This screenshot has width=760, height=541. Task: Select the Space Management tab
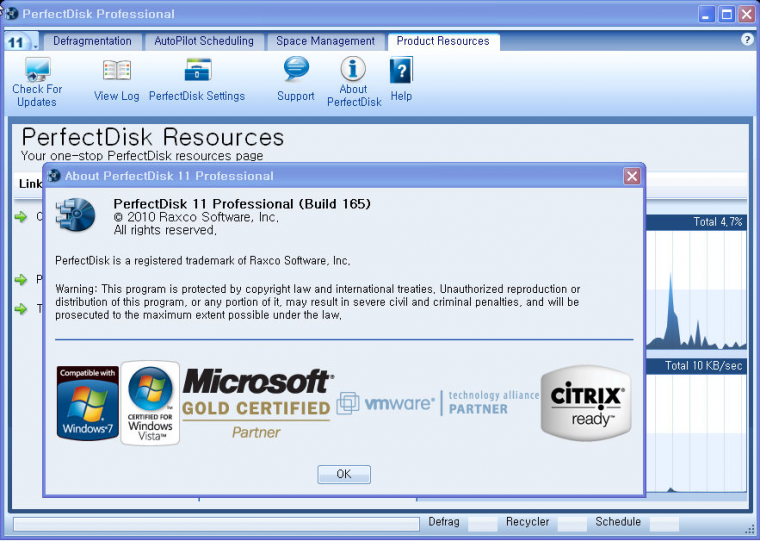[325, 41]
